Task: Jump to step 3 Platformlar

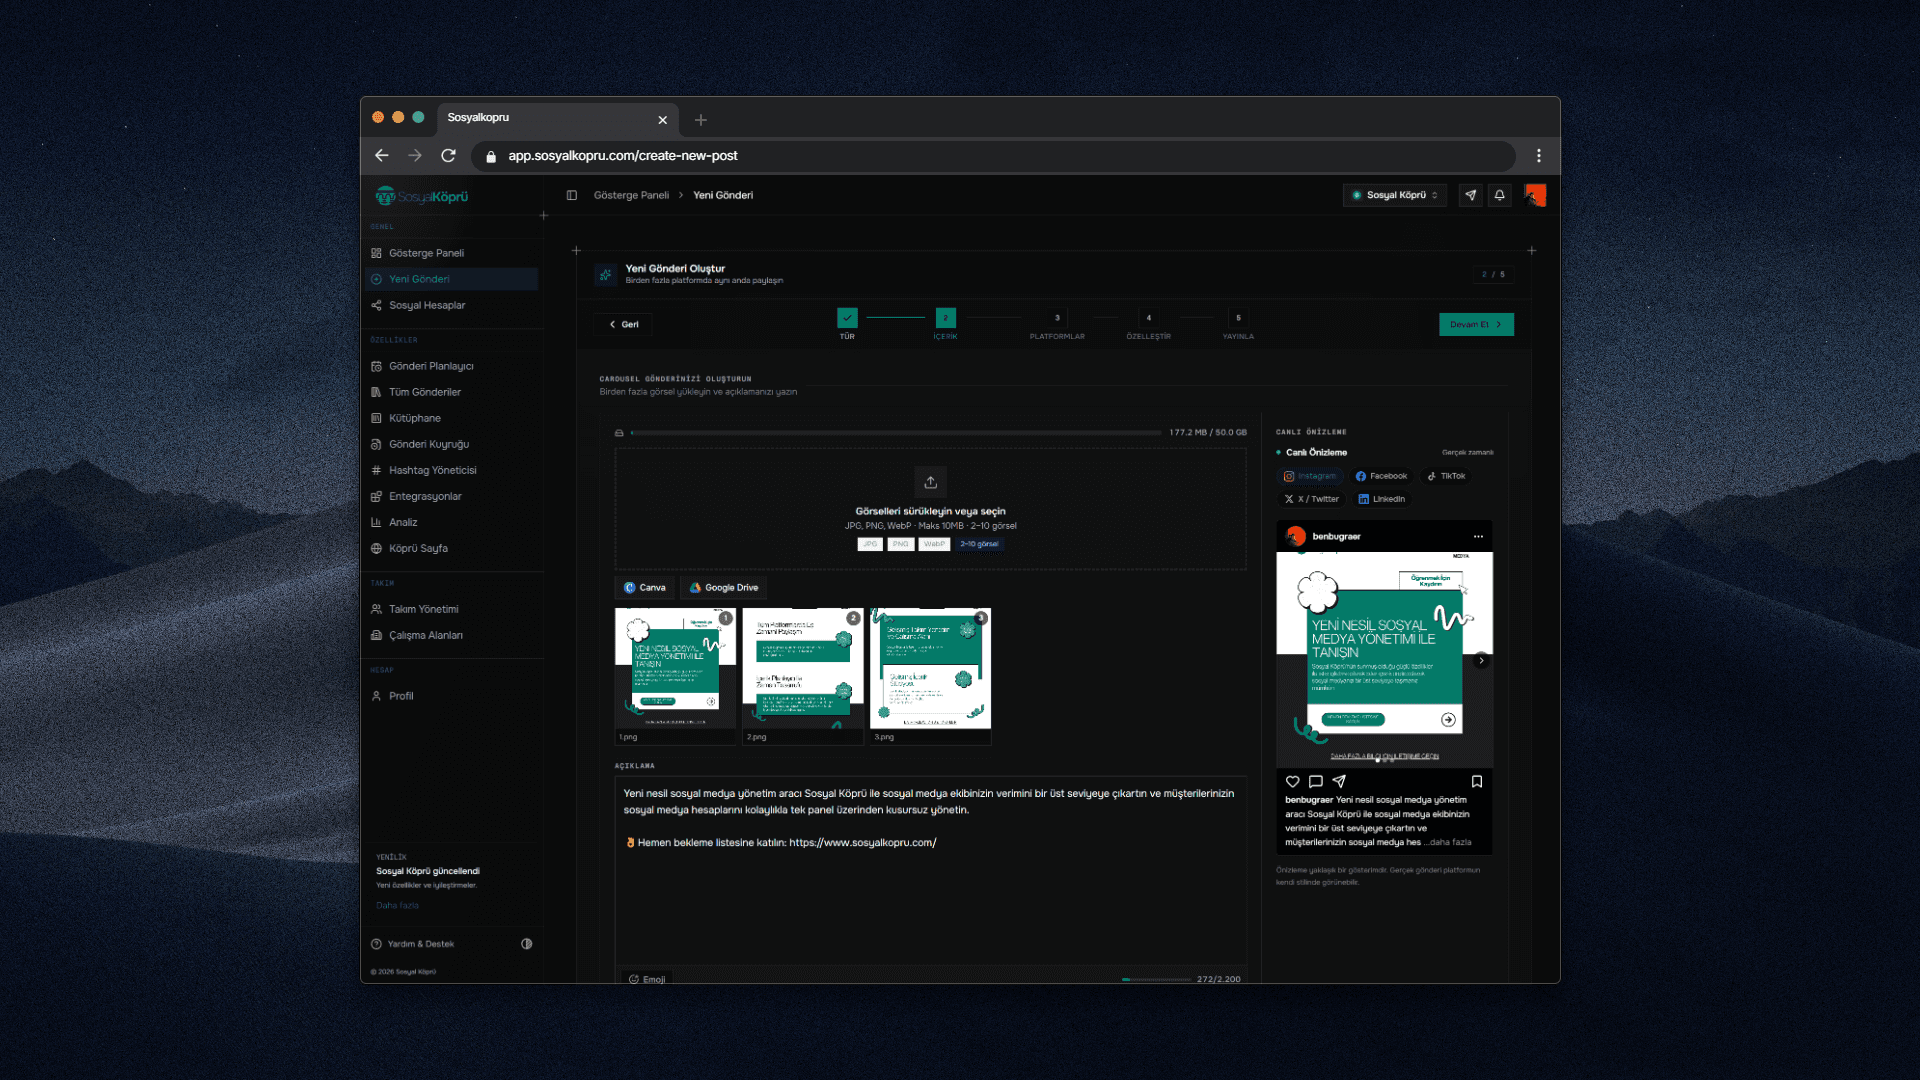Action: (x=1057, y=318)
